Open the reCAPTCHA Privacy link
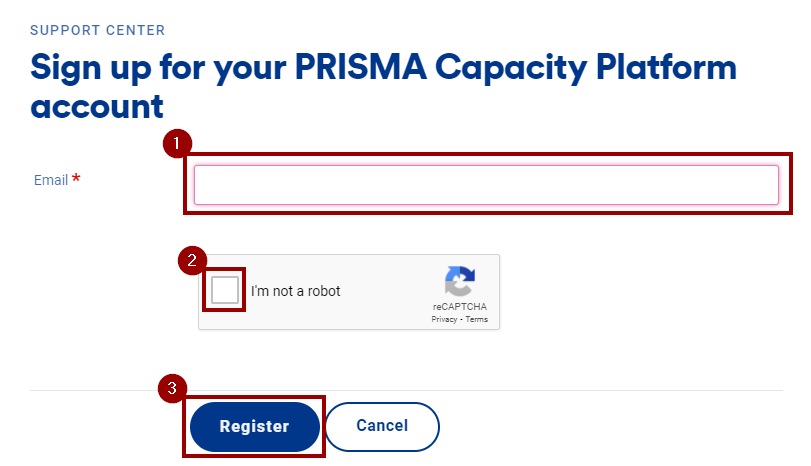The width and height of the screenshot is (811, 466). pos(444,320)
